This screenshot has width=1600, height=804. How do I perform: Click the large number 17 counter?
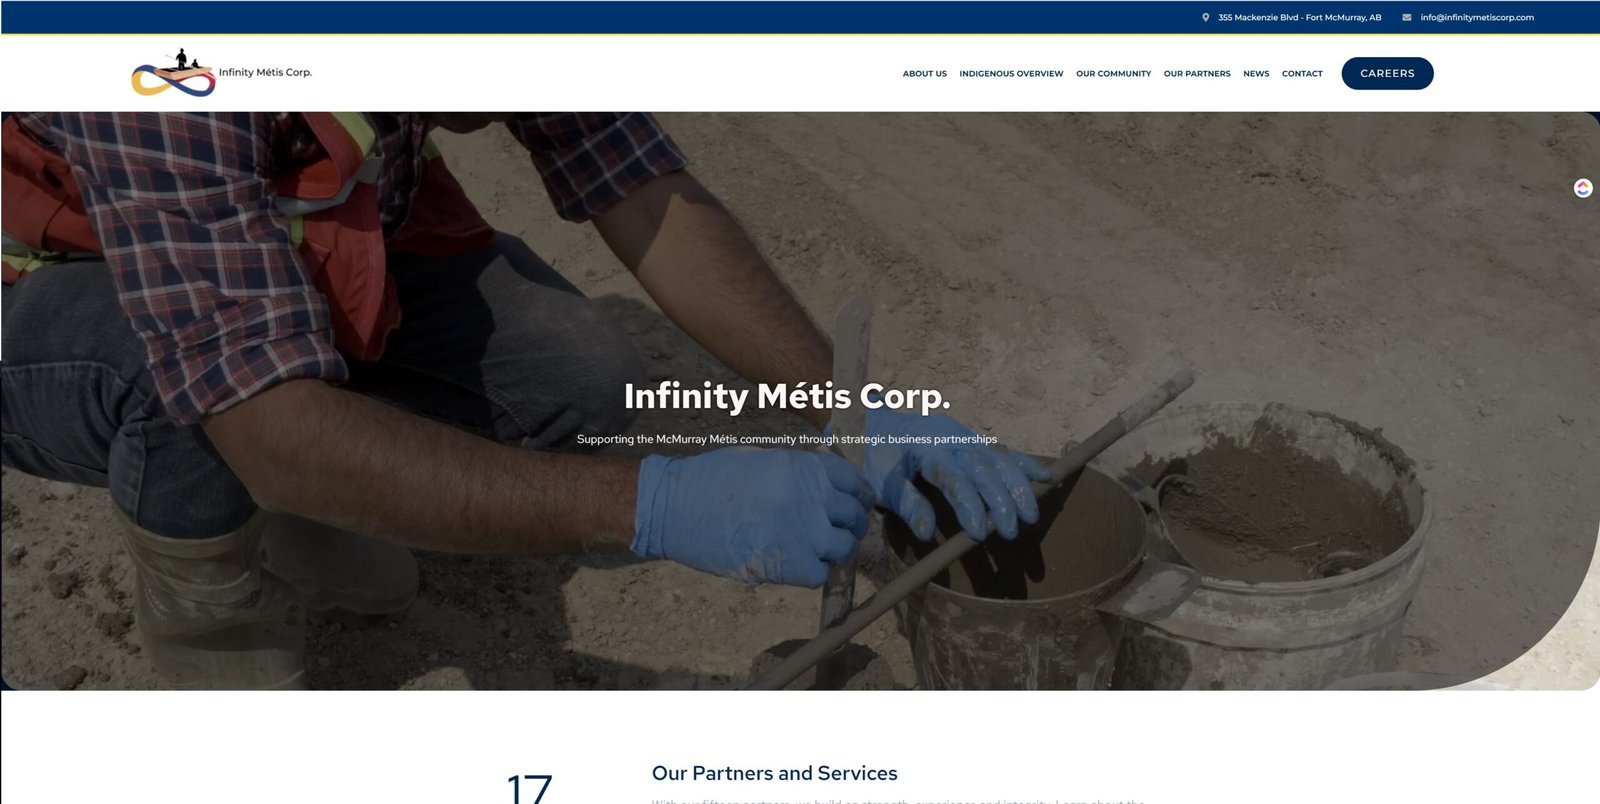(529, 787)
